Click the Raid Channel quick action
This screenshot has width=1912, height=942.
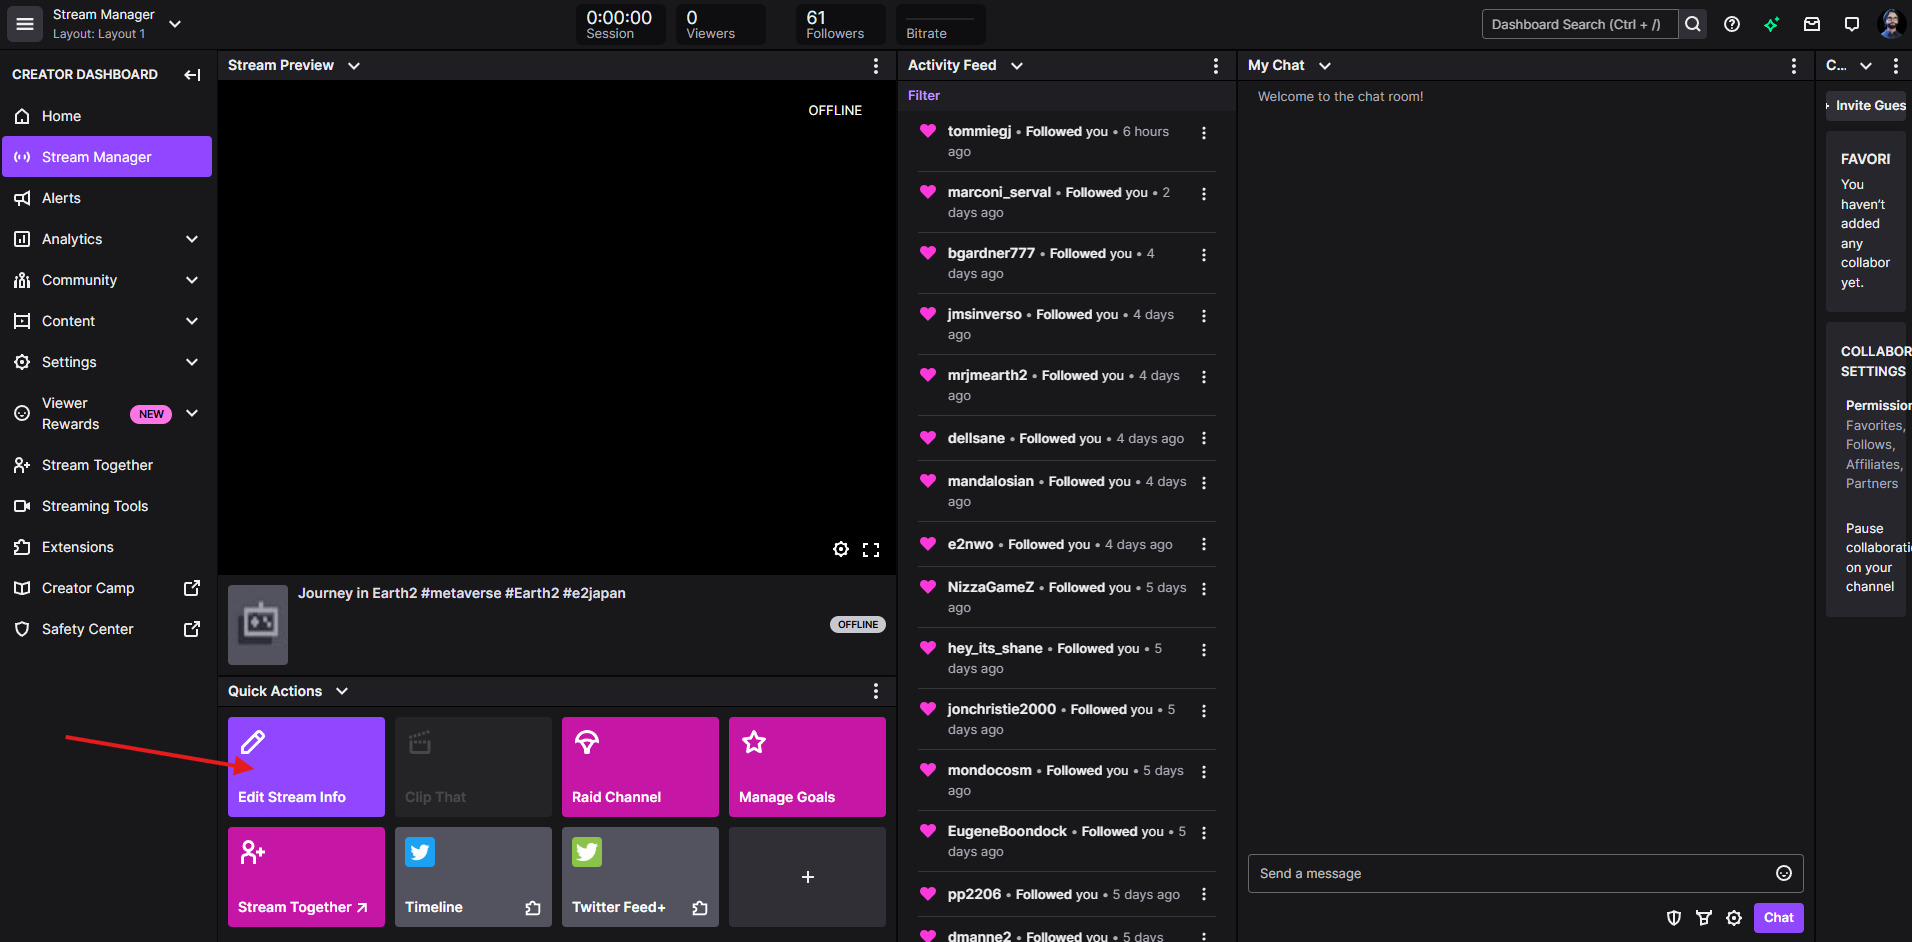[x=640, y=767]
